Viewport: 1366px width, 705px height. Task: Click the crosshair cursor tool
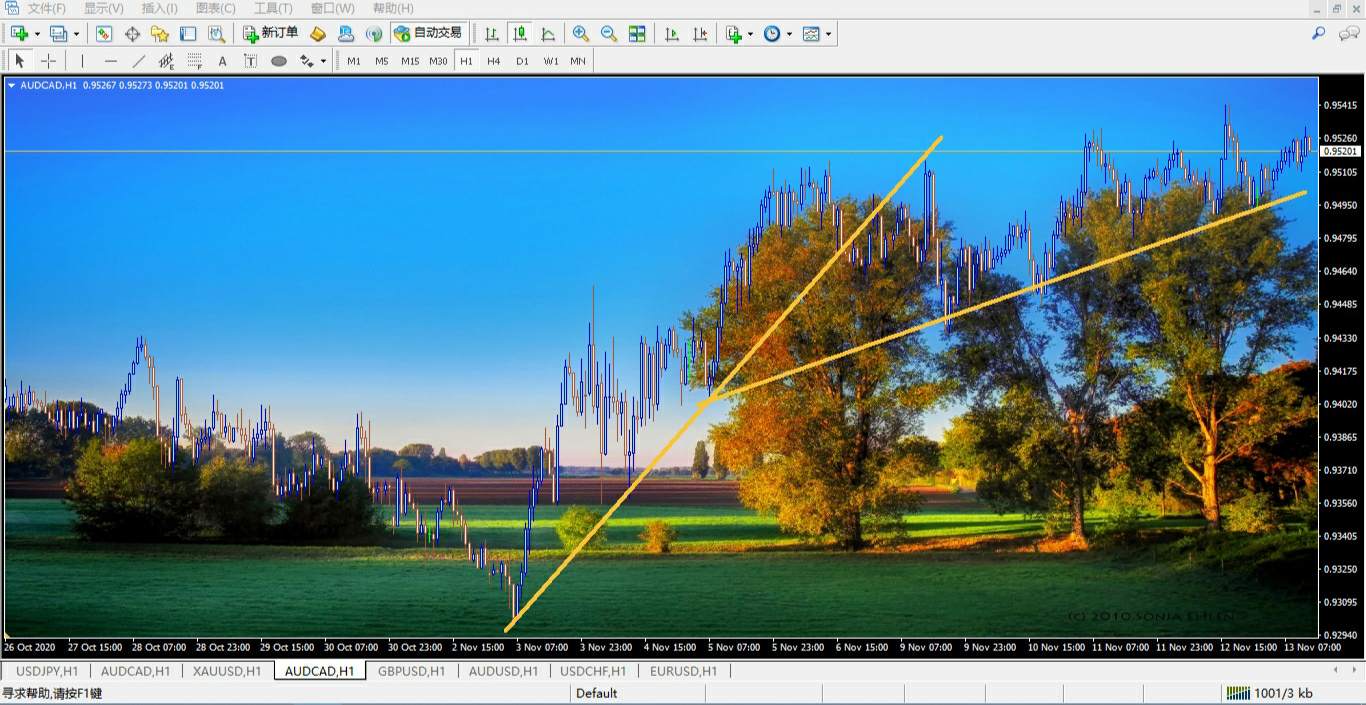pos(48,61)
